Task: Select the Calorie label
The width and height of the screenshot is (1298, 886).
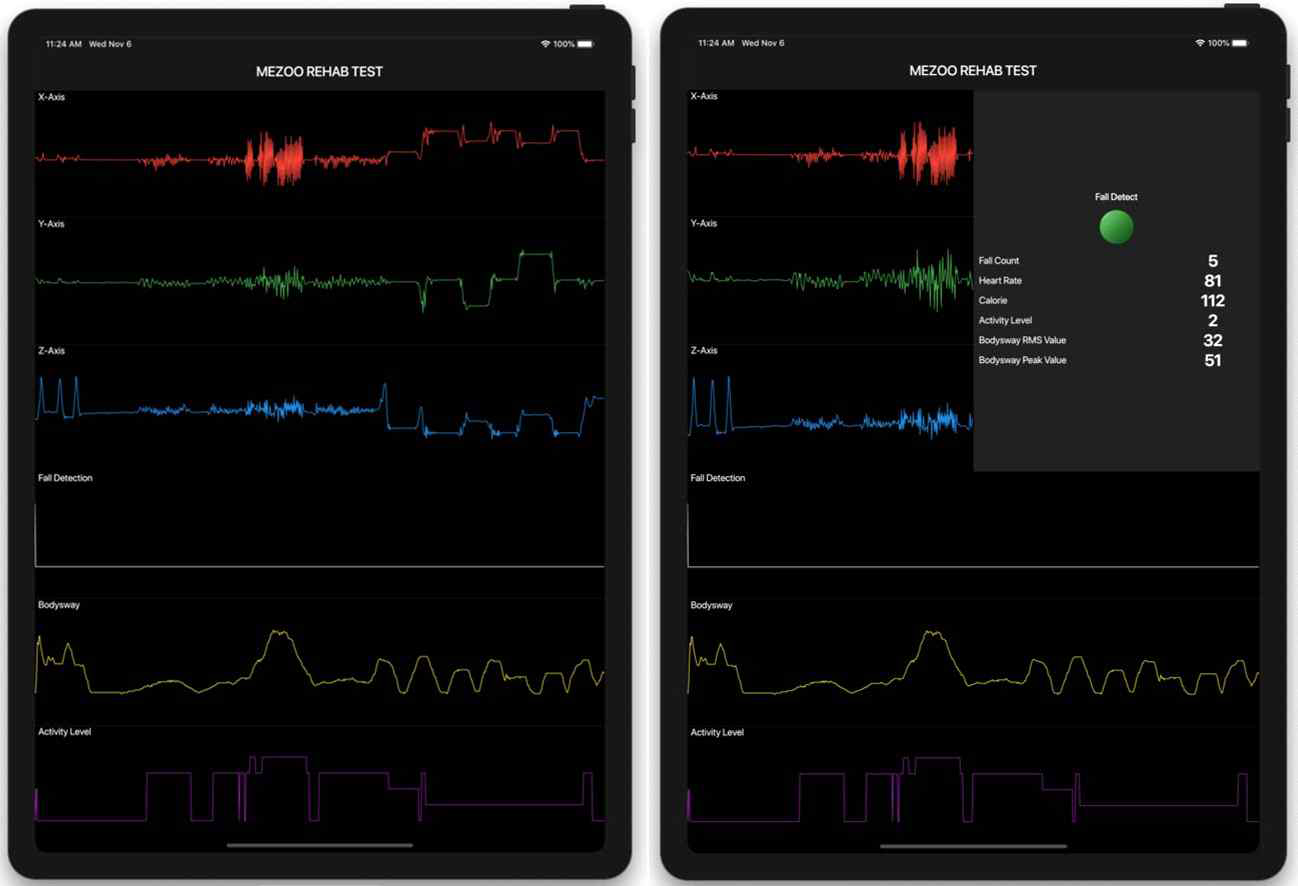Action: pyautogui.click(x=993, y=300)
